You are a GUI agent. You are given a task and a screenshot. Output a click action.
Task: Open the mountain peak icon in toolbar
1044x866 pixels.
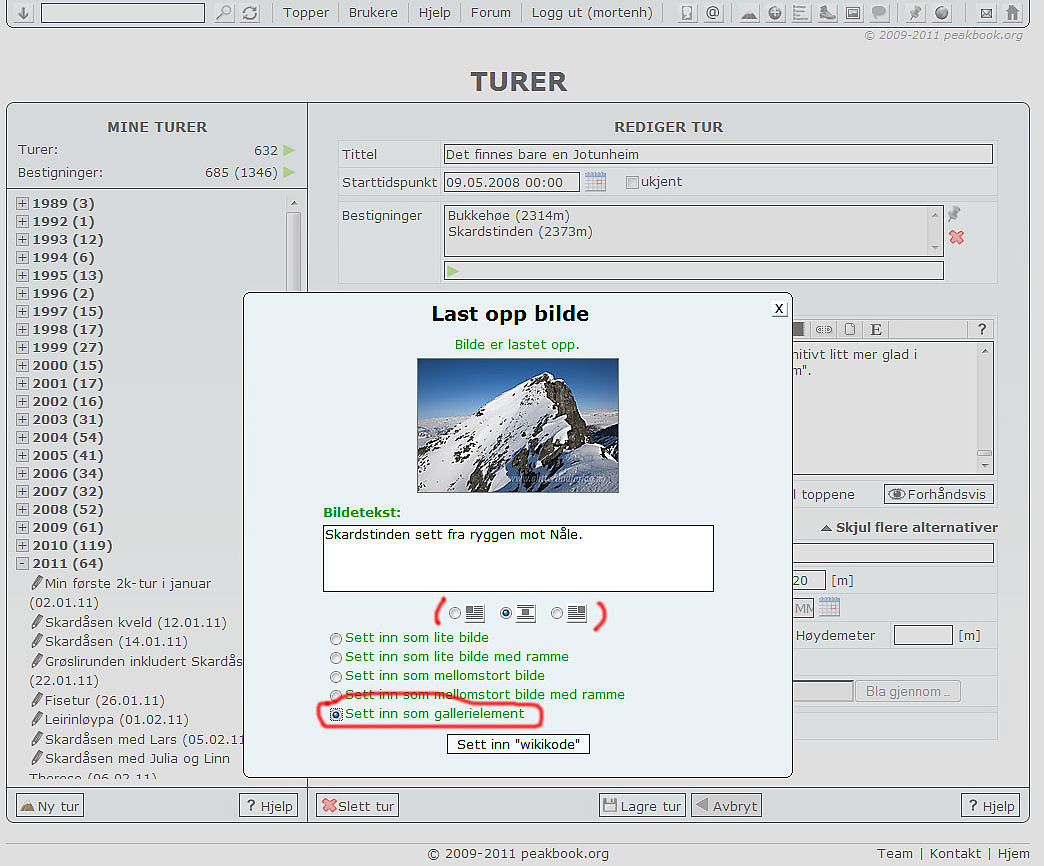(749, 13)
